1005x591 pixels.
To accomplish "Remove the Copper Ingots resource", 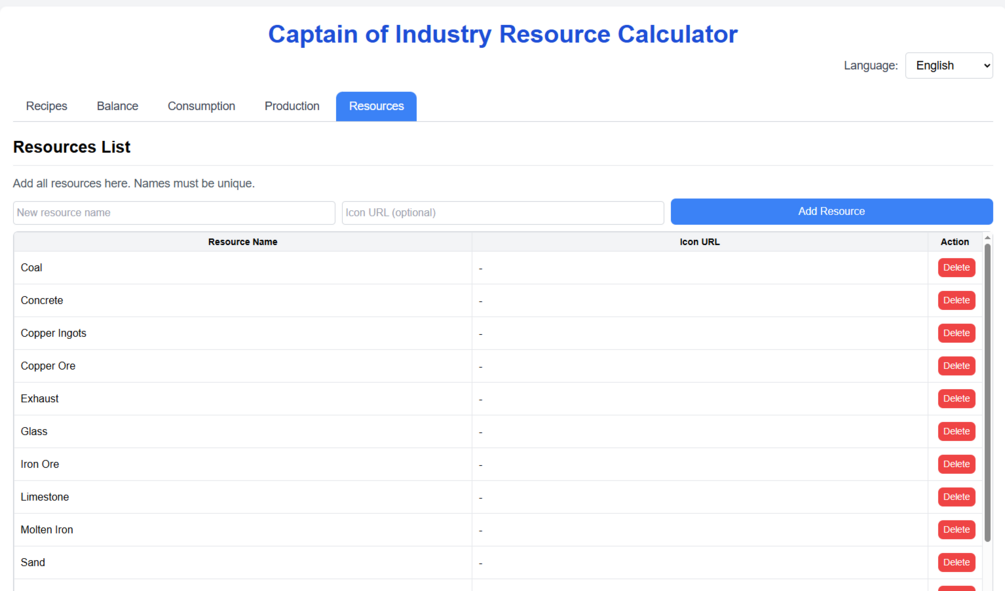I will click(x=956, y=333).
